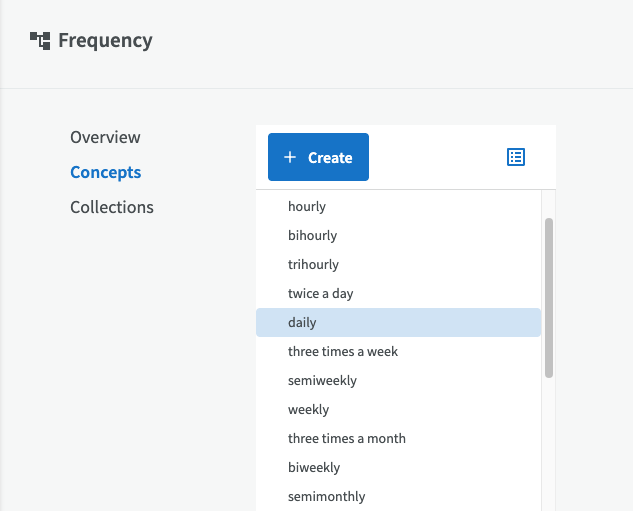Viewport: 633px width, 511px height.
Task: Open the Concepts section
Action: point(106,172)
